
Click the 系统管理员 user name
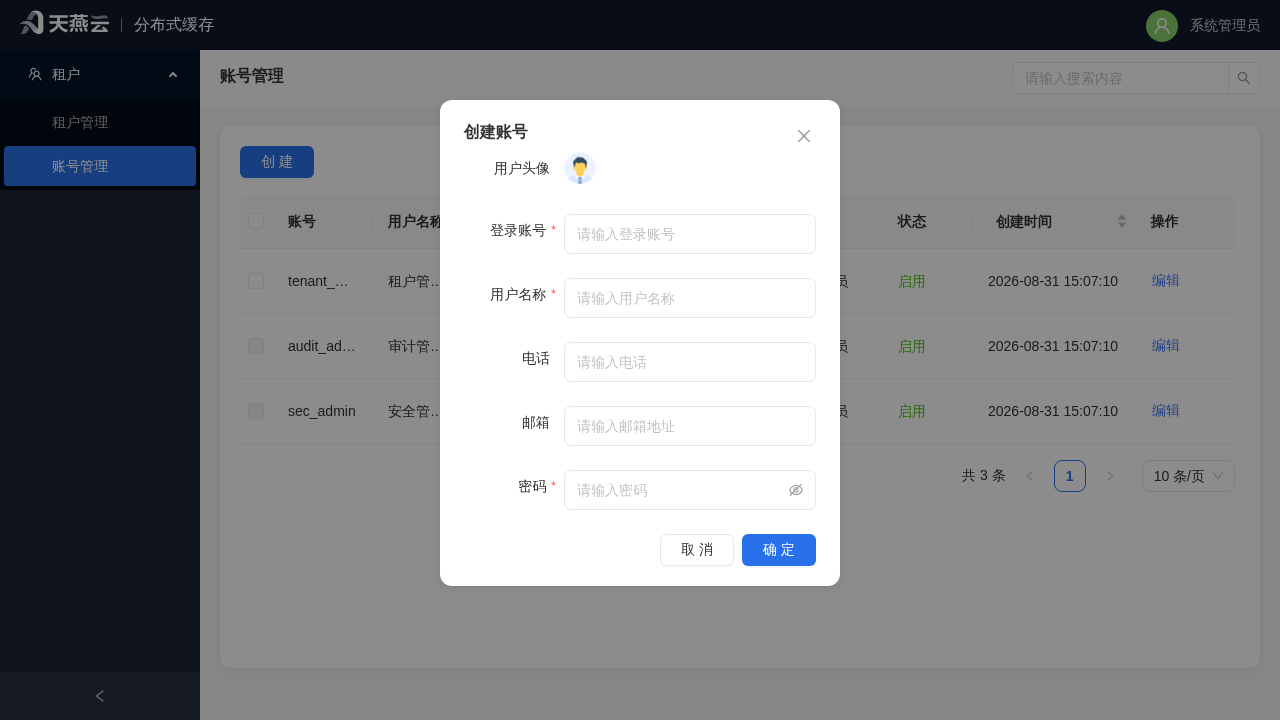[x=1225, y=26]
